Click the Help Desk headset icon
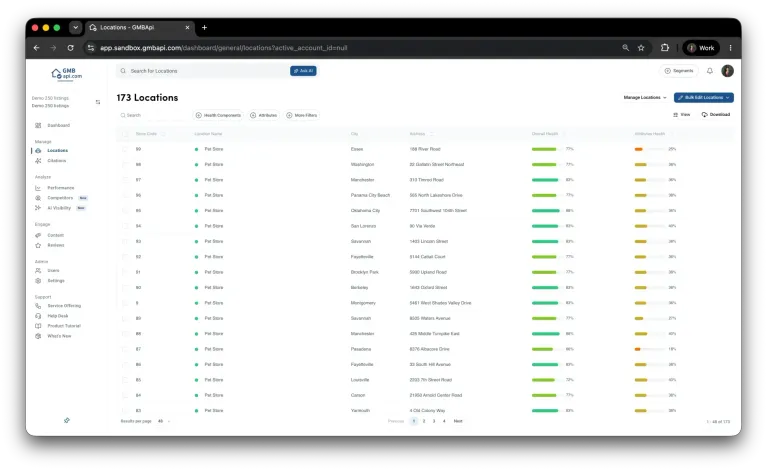The height and width of the screenshot is (471, 768). (38, 316)
